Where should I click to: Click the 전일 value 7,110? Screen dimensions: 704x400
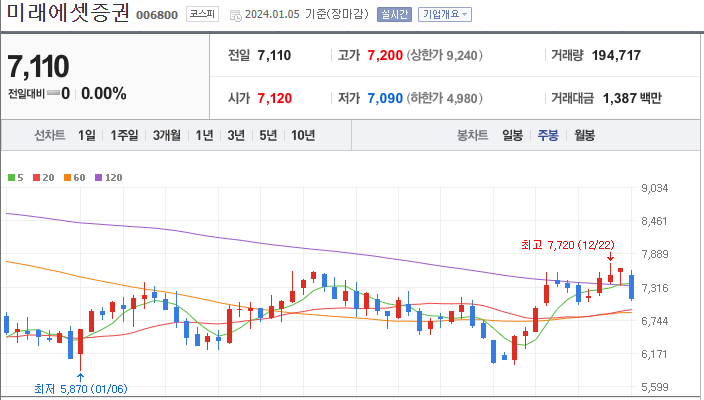(274, 55)
